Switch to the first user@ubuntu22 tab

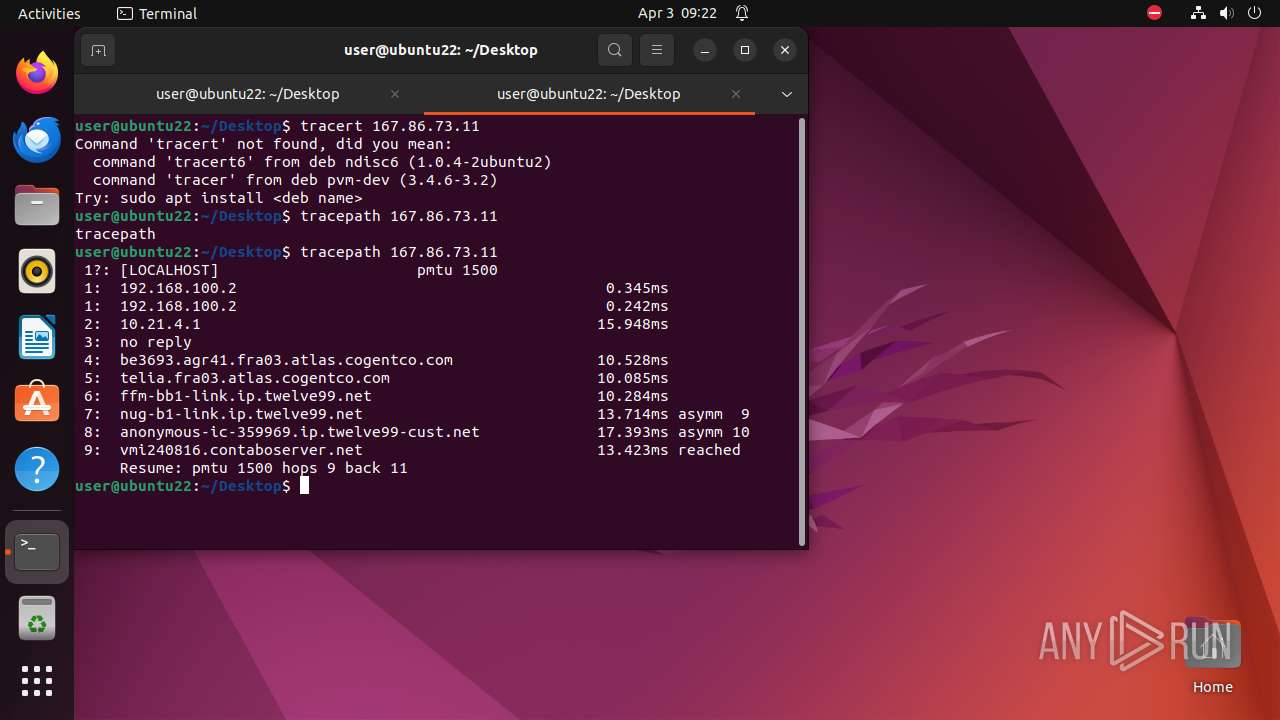tap(248, 94)
